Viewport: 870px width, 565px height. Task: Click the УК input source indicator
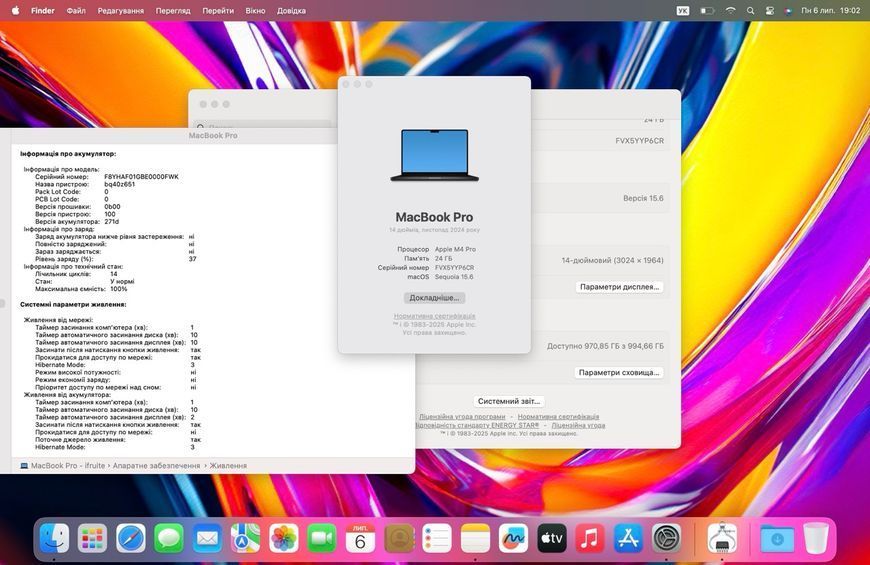click(x=683, y=10)
